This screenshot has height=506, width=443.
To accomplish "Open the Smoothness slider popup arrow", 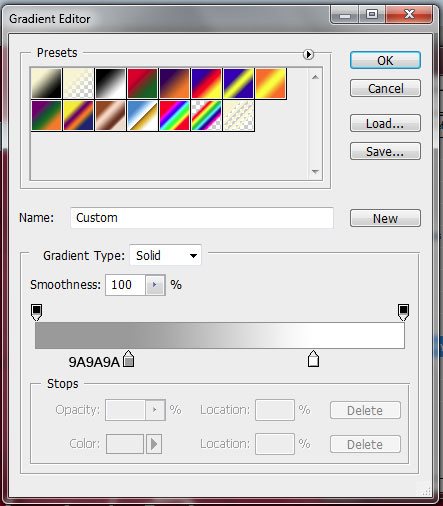I will click(155, 285).
